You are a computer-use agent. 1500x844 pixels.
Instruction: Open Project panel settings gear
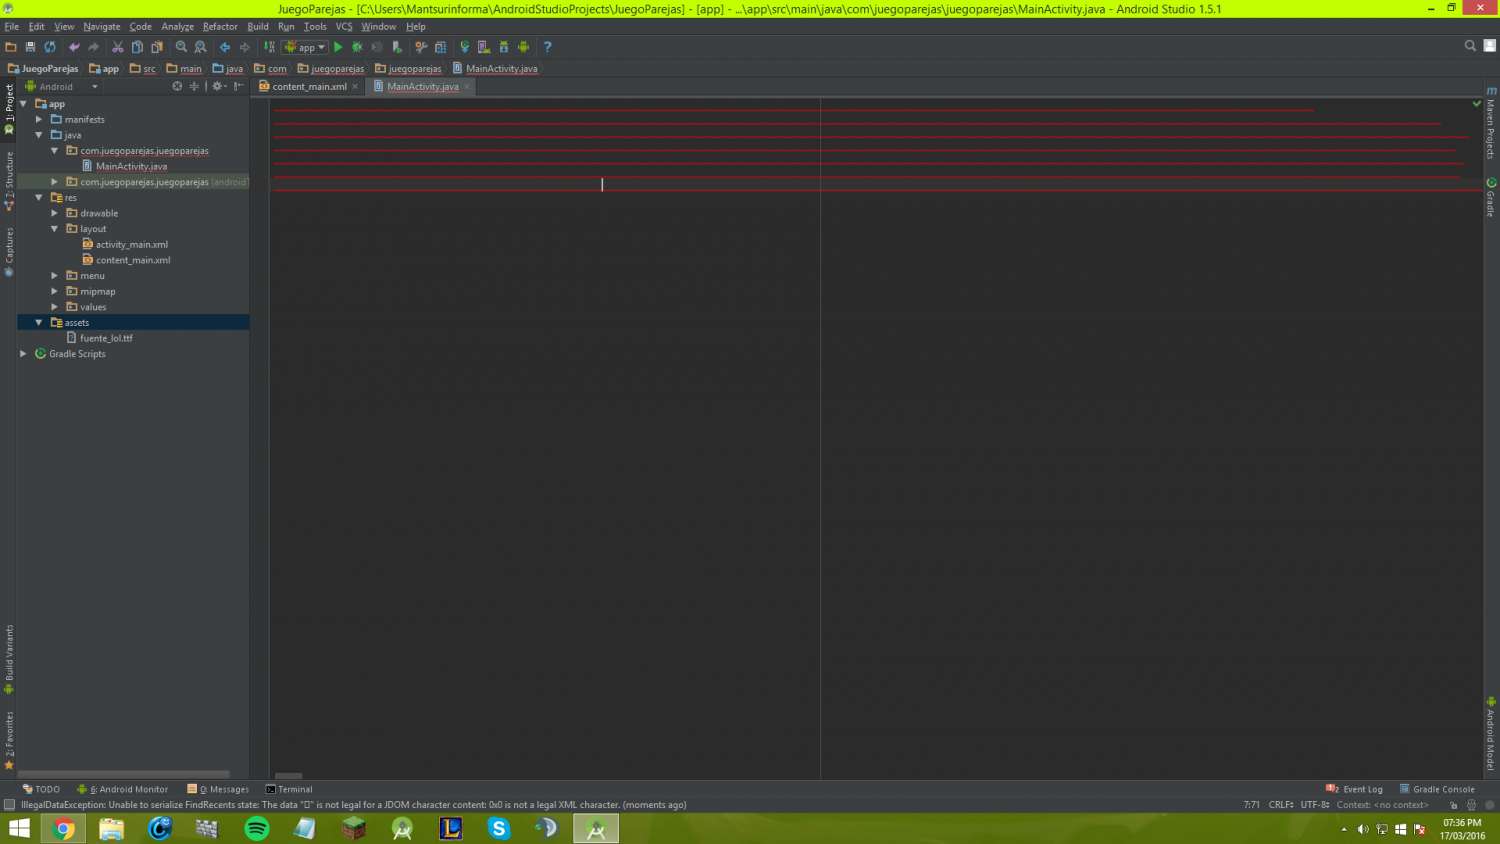click(218, 86)
